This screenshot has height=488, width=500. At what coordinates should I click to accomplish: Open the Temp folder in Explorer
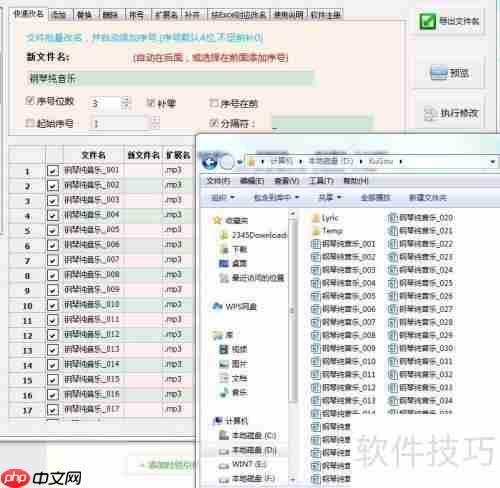pos(327,231)
